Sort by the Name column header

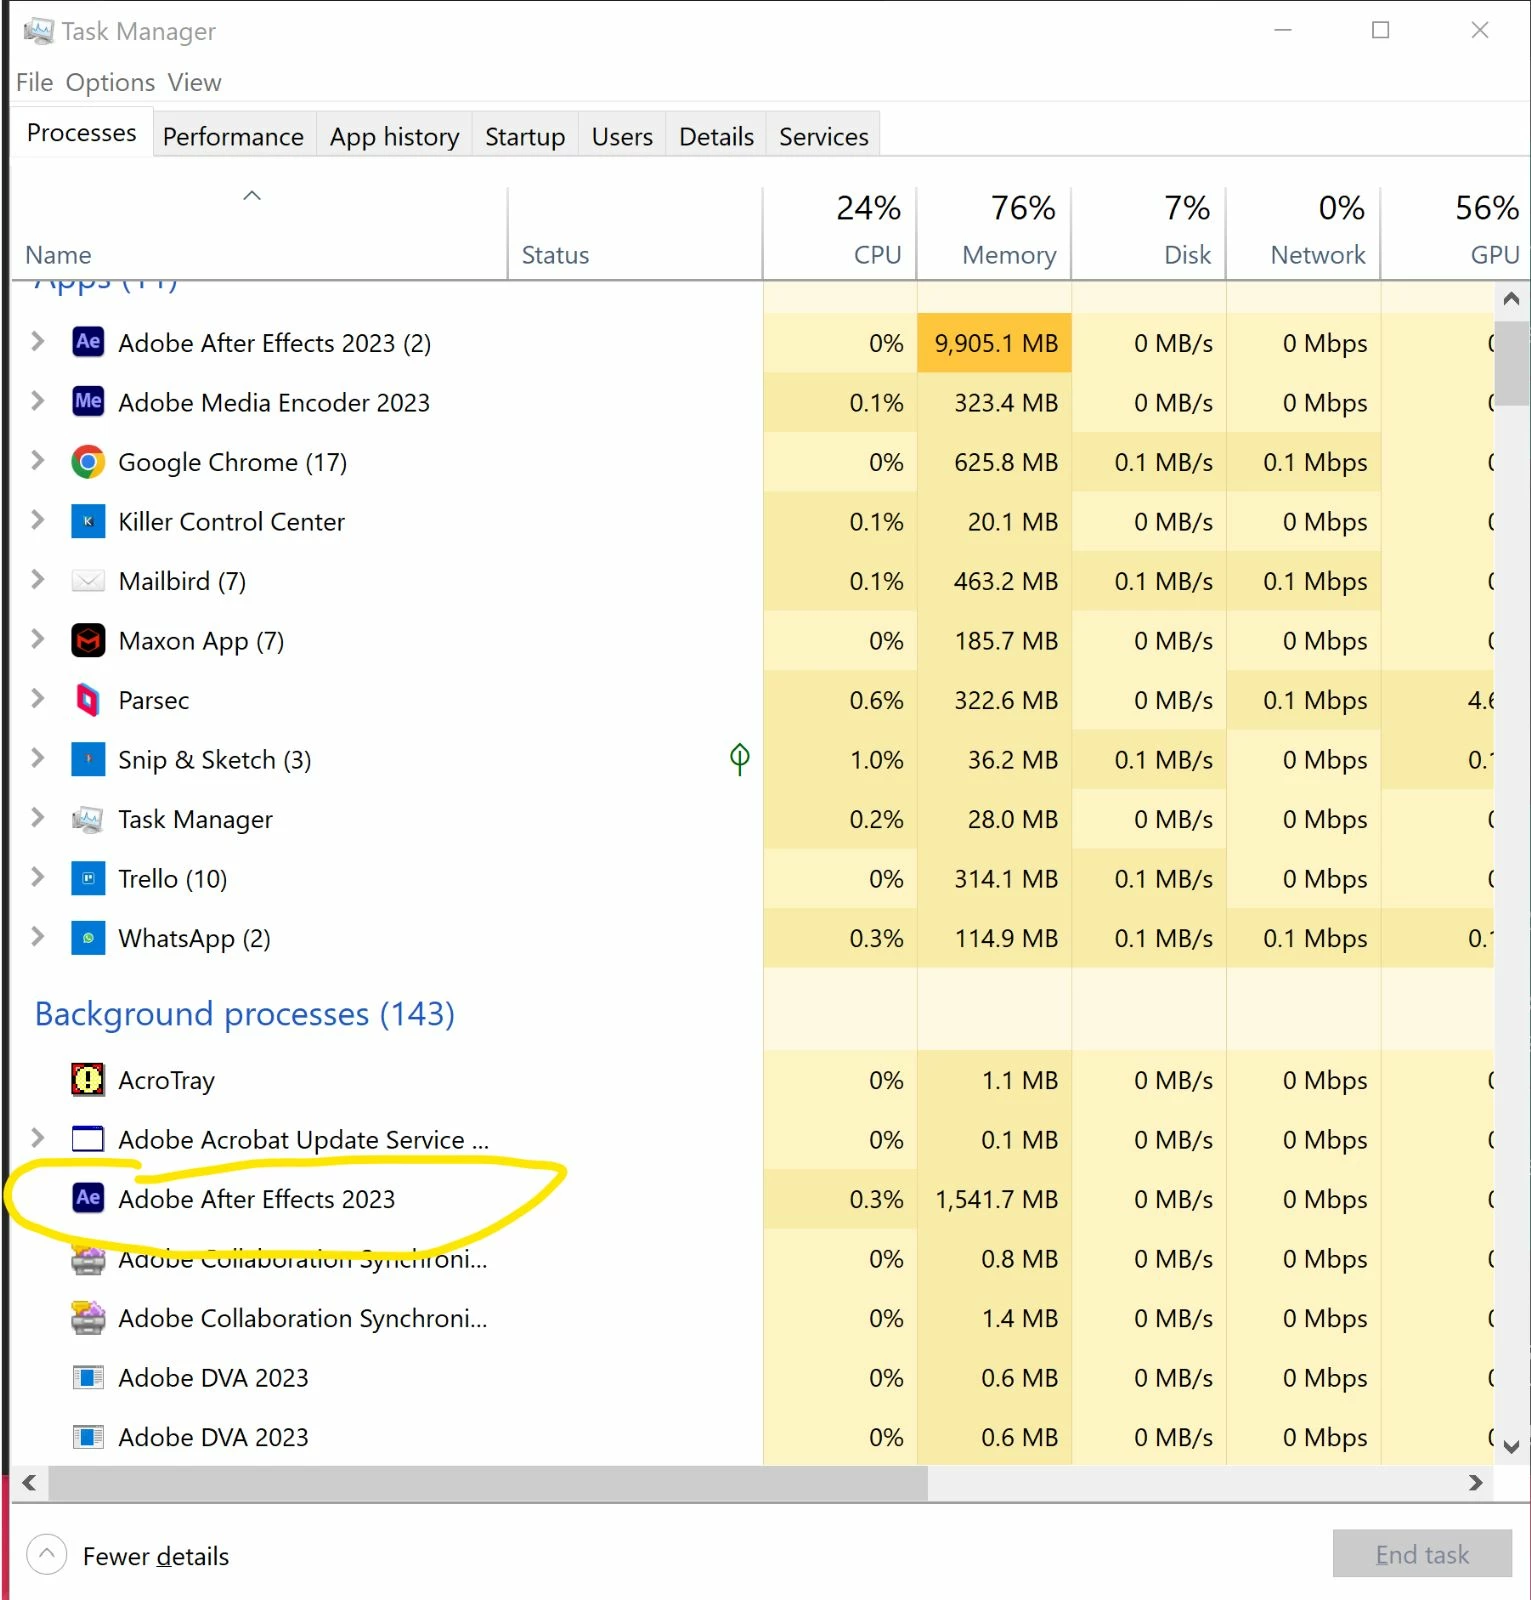[258, 232]
